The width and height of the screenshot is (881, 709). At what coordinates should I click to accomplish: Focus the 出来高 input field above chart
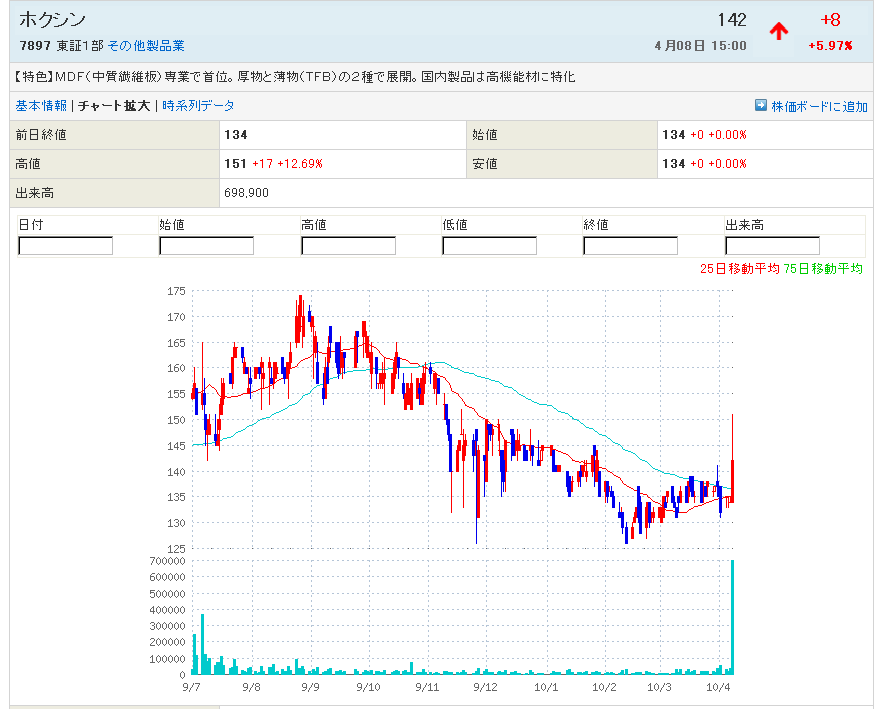point(772,245)
